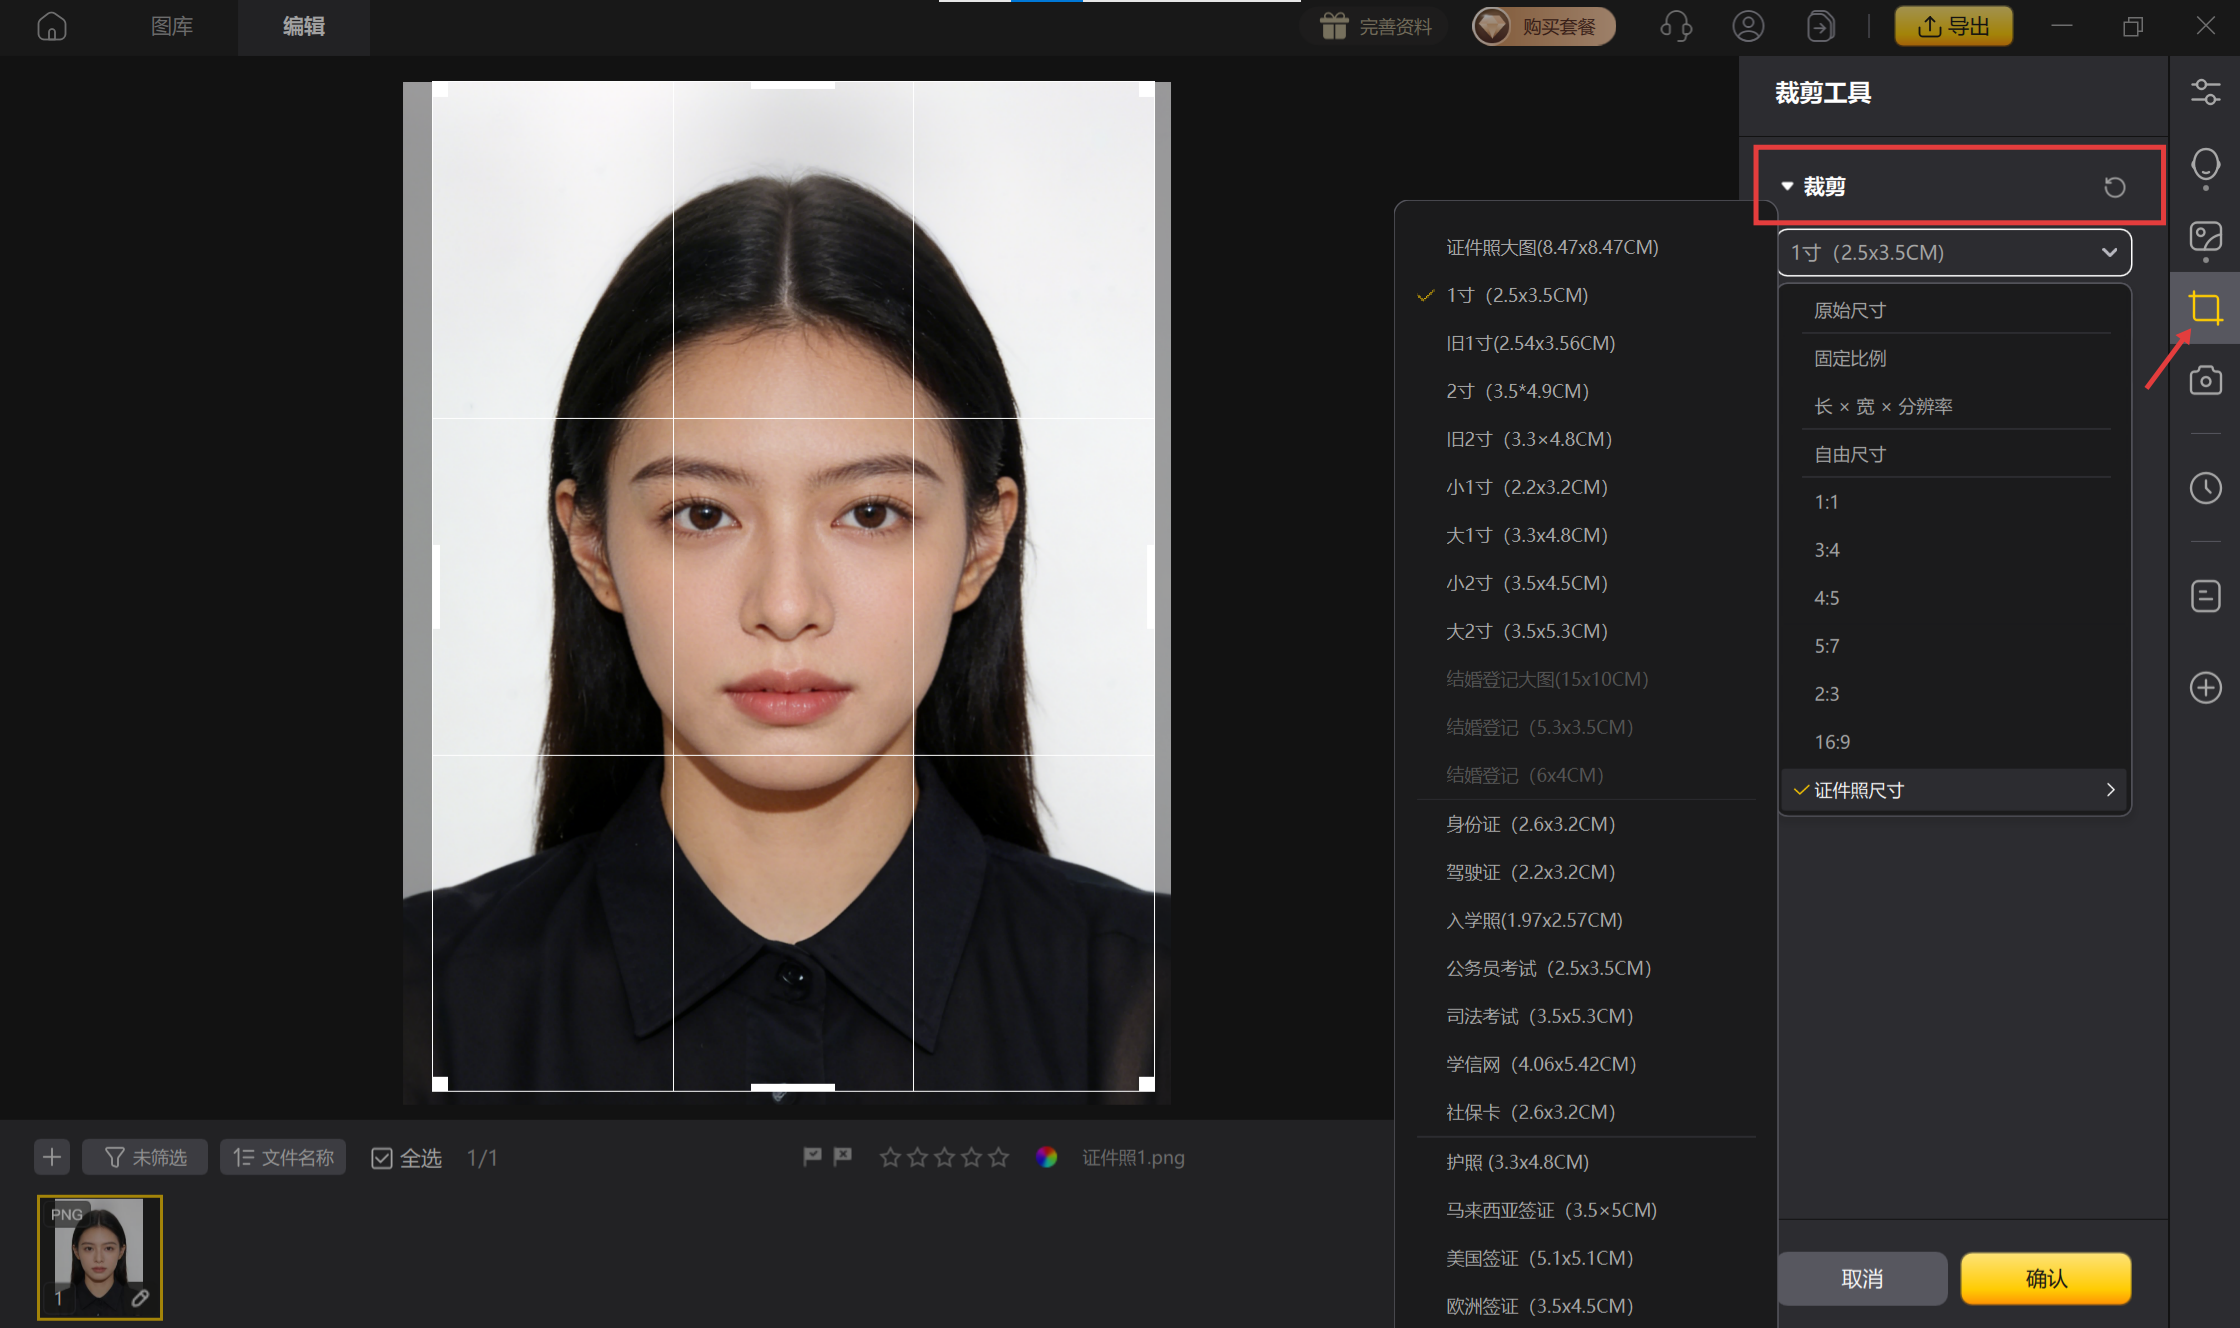Rate photo with the fifth star

[998, 1158]
